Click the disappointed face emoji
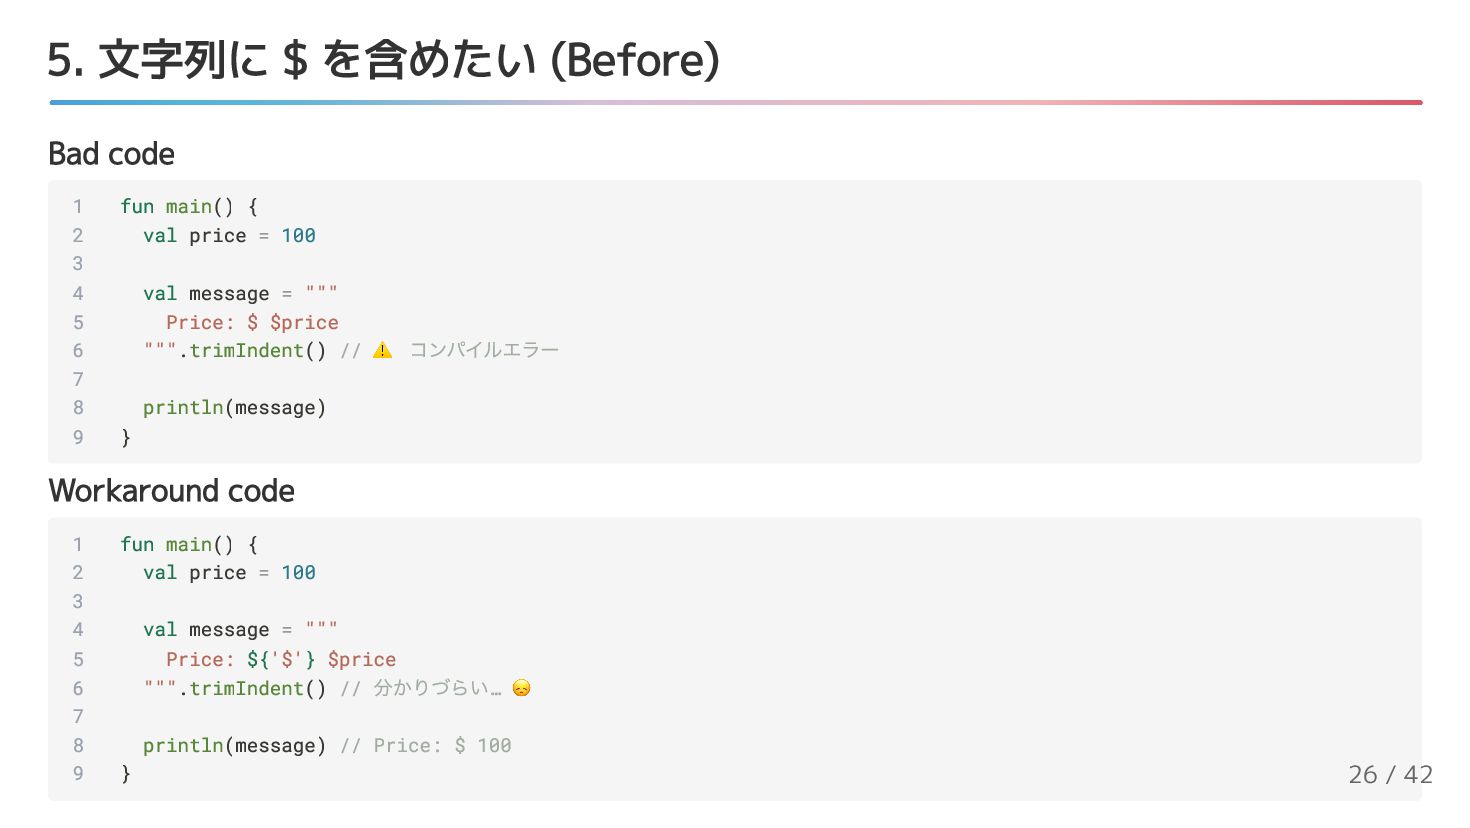This screenshot has height=828, width=1470. pyautogui.click(x=521, y=688)
